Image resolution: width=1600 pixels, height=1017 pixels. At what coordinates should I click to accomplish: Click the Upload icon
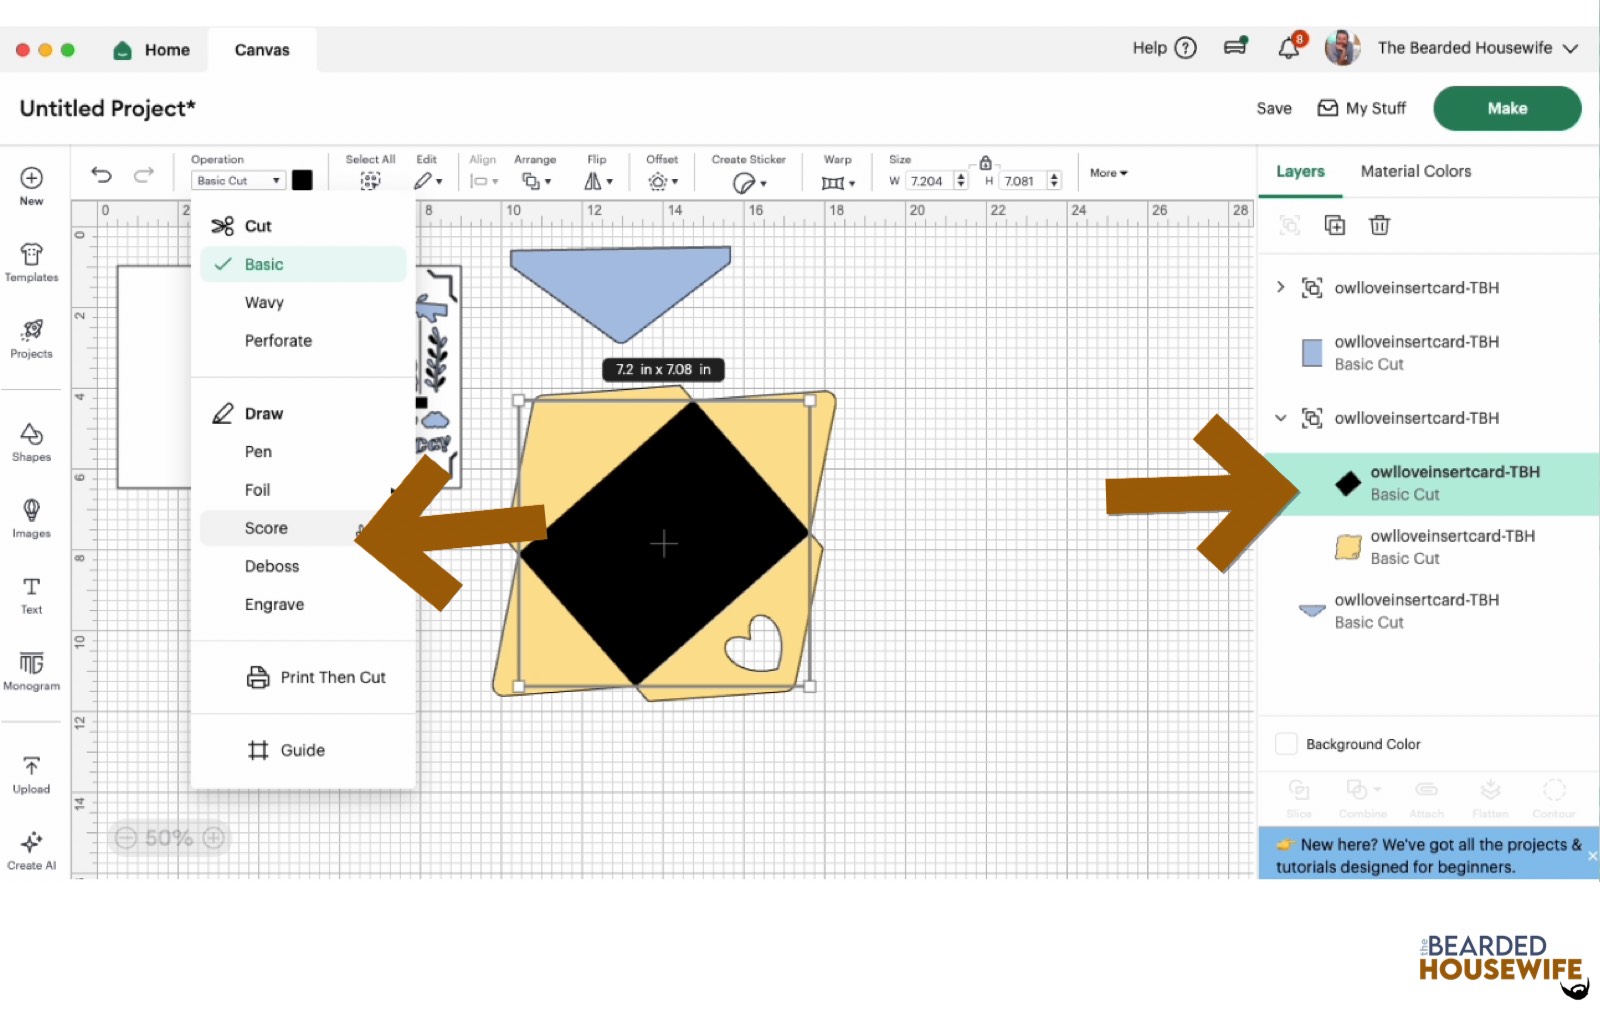(31, 773)
